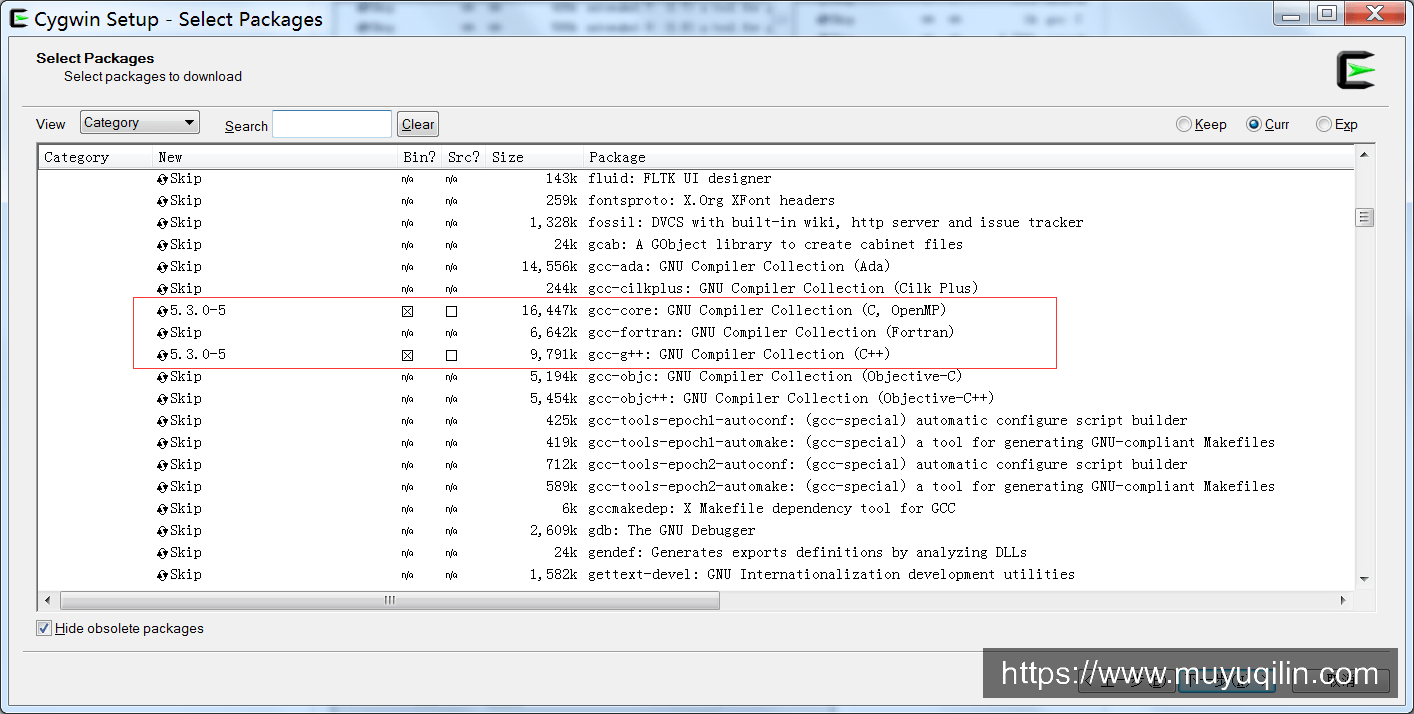Click the New column header
Image resolution: width=1414 pixels, height=714 pixels.
point(276,157)
